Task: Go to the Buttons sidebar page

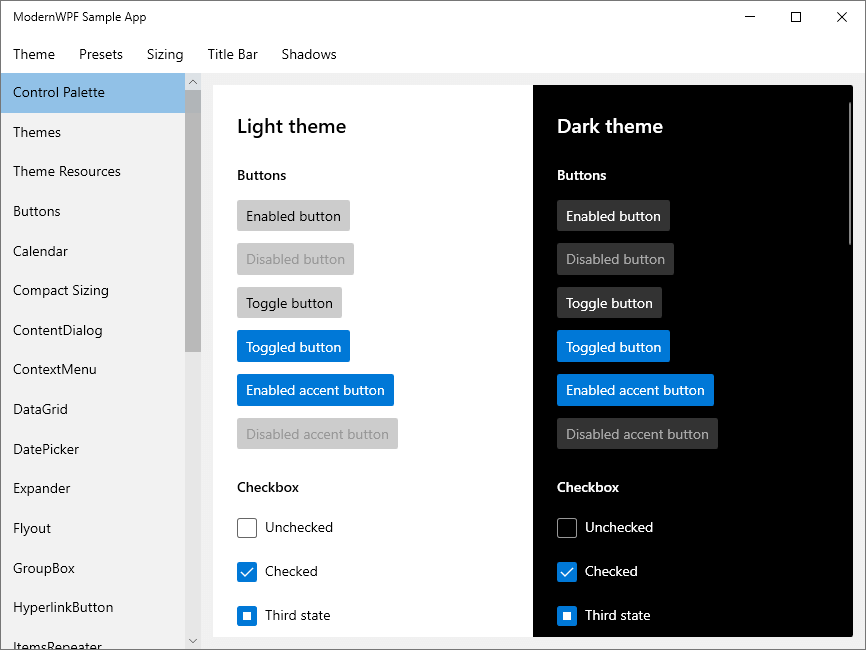Action: pyautogui.click(x=93, y=212)
